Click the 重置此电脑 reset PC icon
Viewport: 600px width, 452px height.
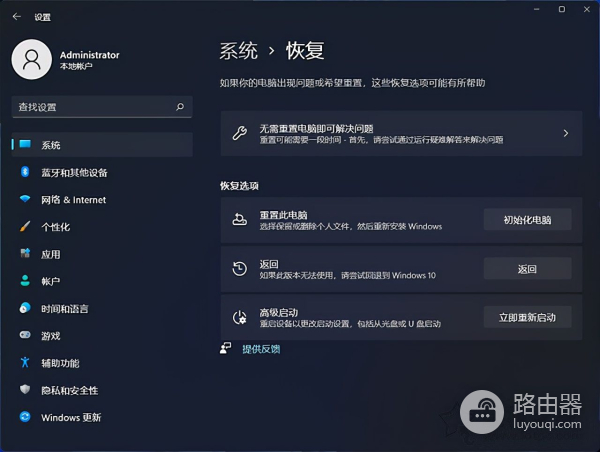[x=240, y=220]
